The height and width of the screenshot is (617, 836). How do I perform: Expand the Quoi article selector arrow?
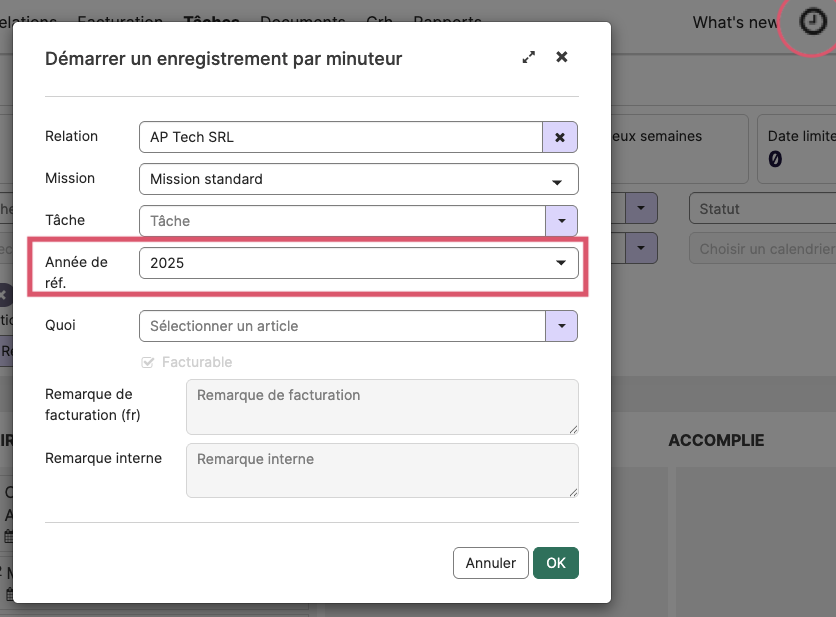[x=561, y=326]
